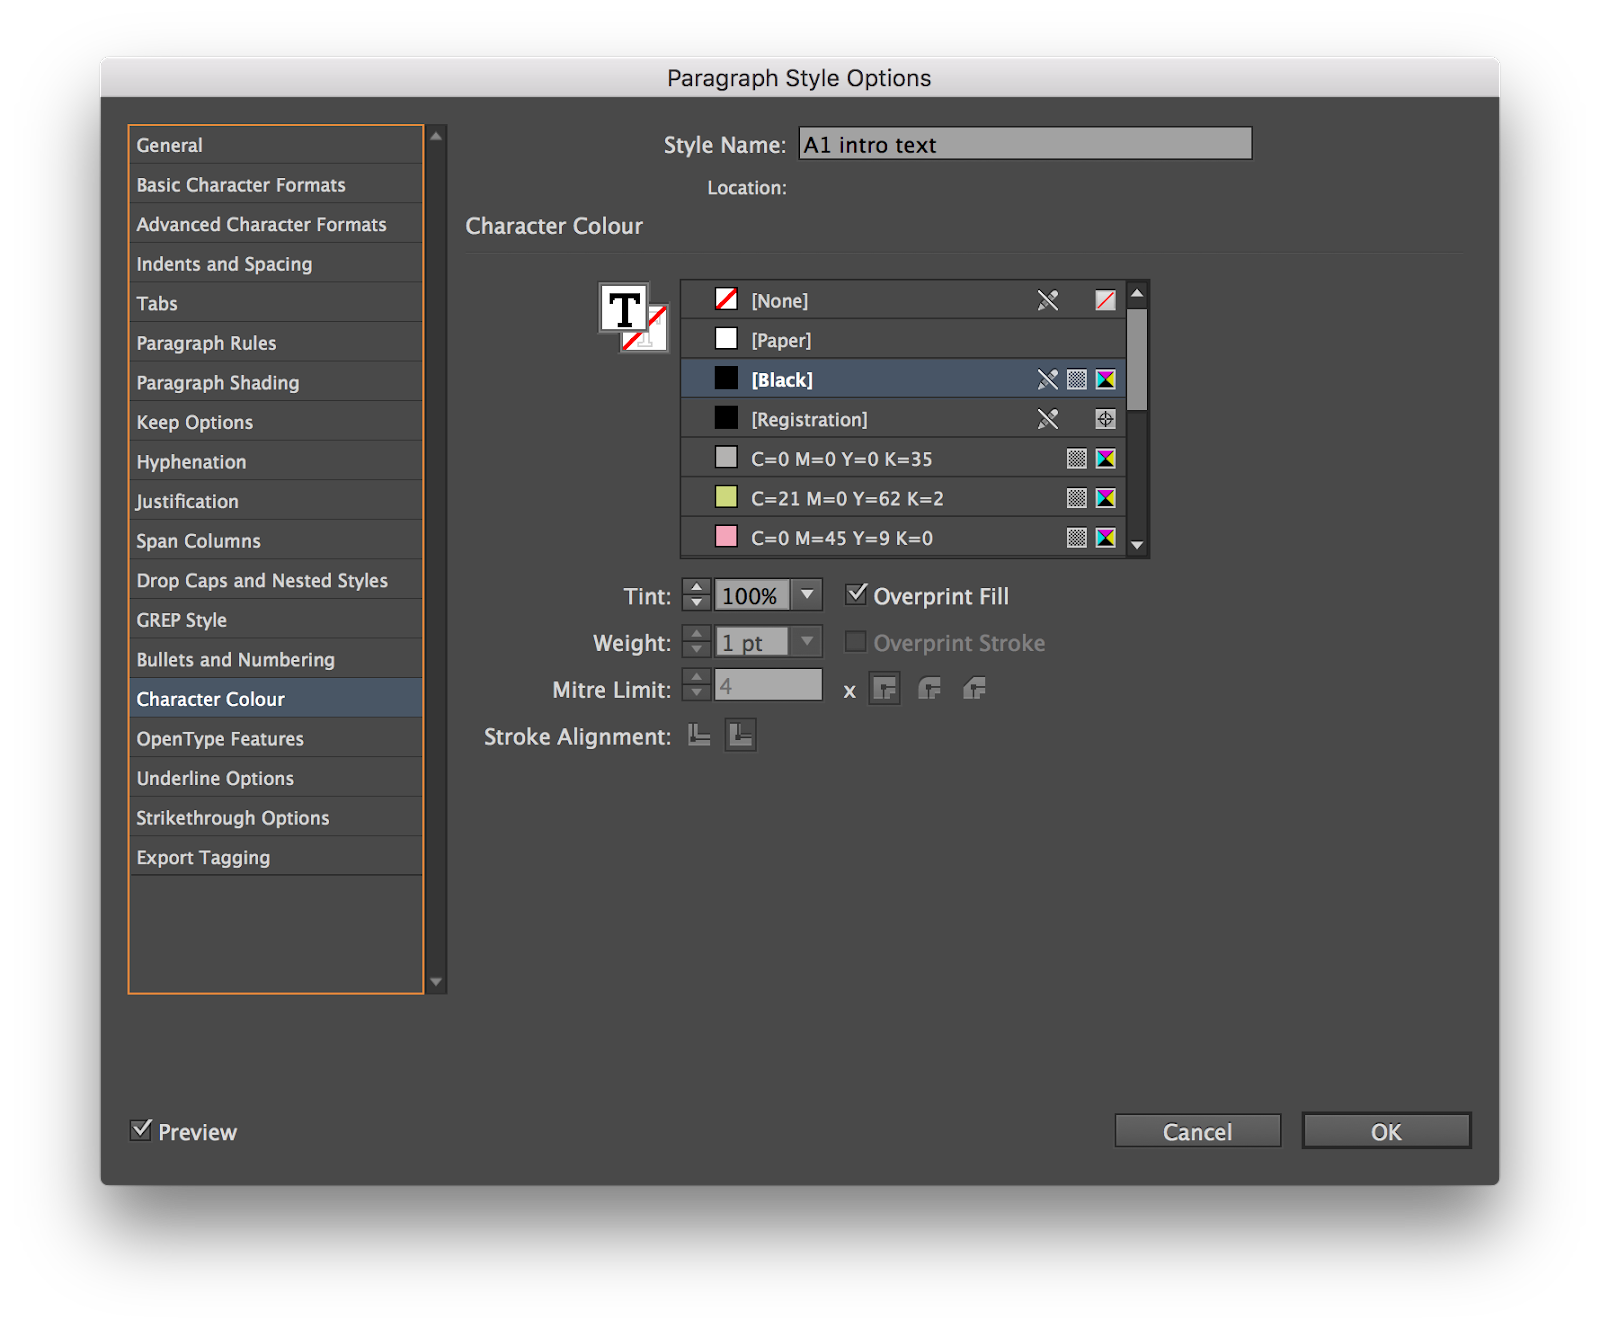Click the swatch list scroll down arrow
The image size is (1600, 1329).
[x=1137, y=546]
